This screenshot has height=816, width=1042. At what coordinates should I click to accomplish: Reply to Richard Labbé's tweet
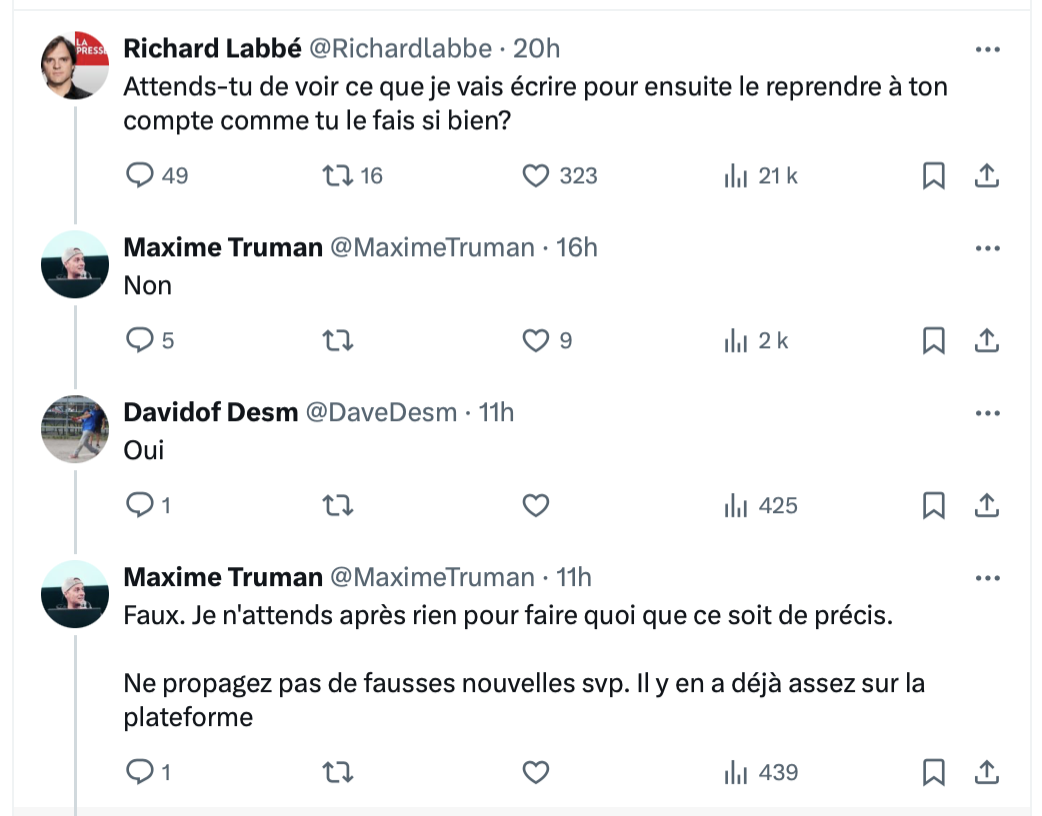click(157, 176)
